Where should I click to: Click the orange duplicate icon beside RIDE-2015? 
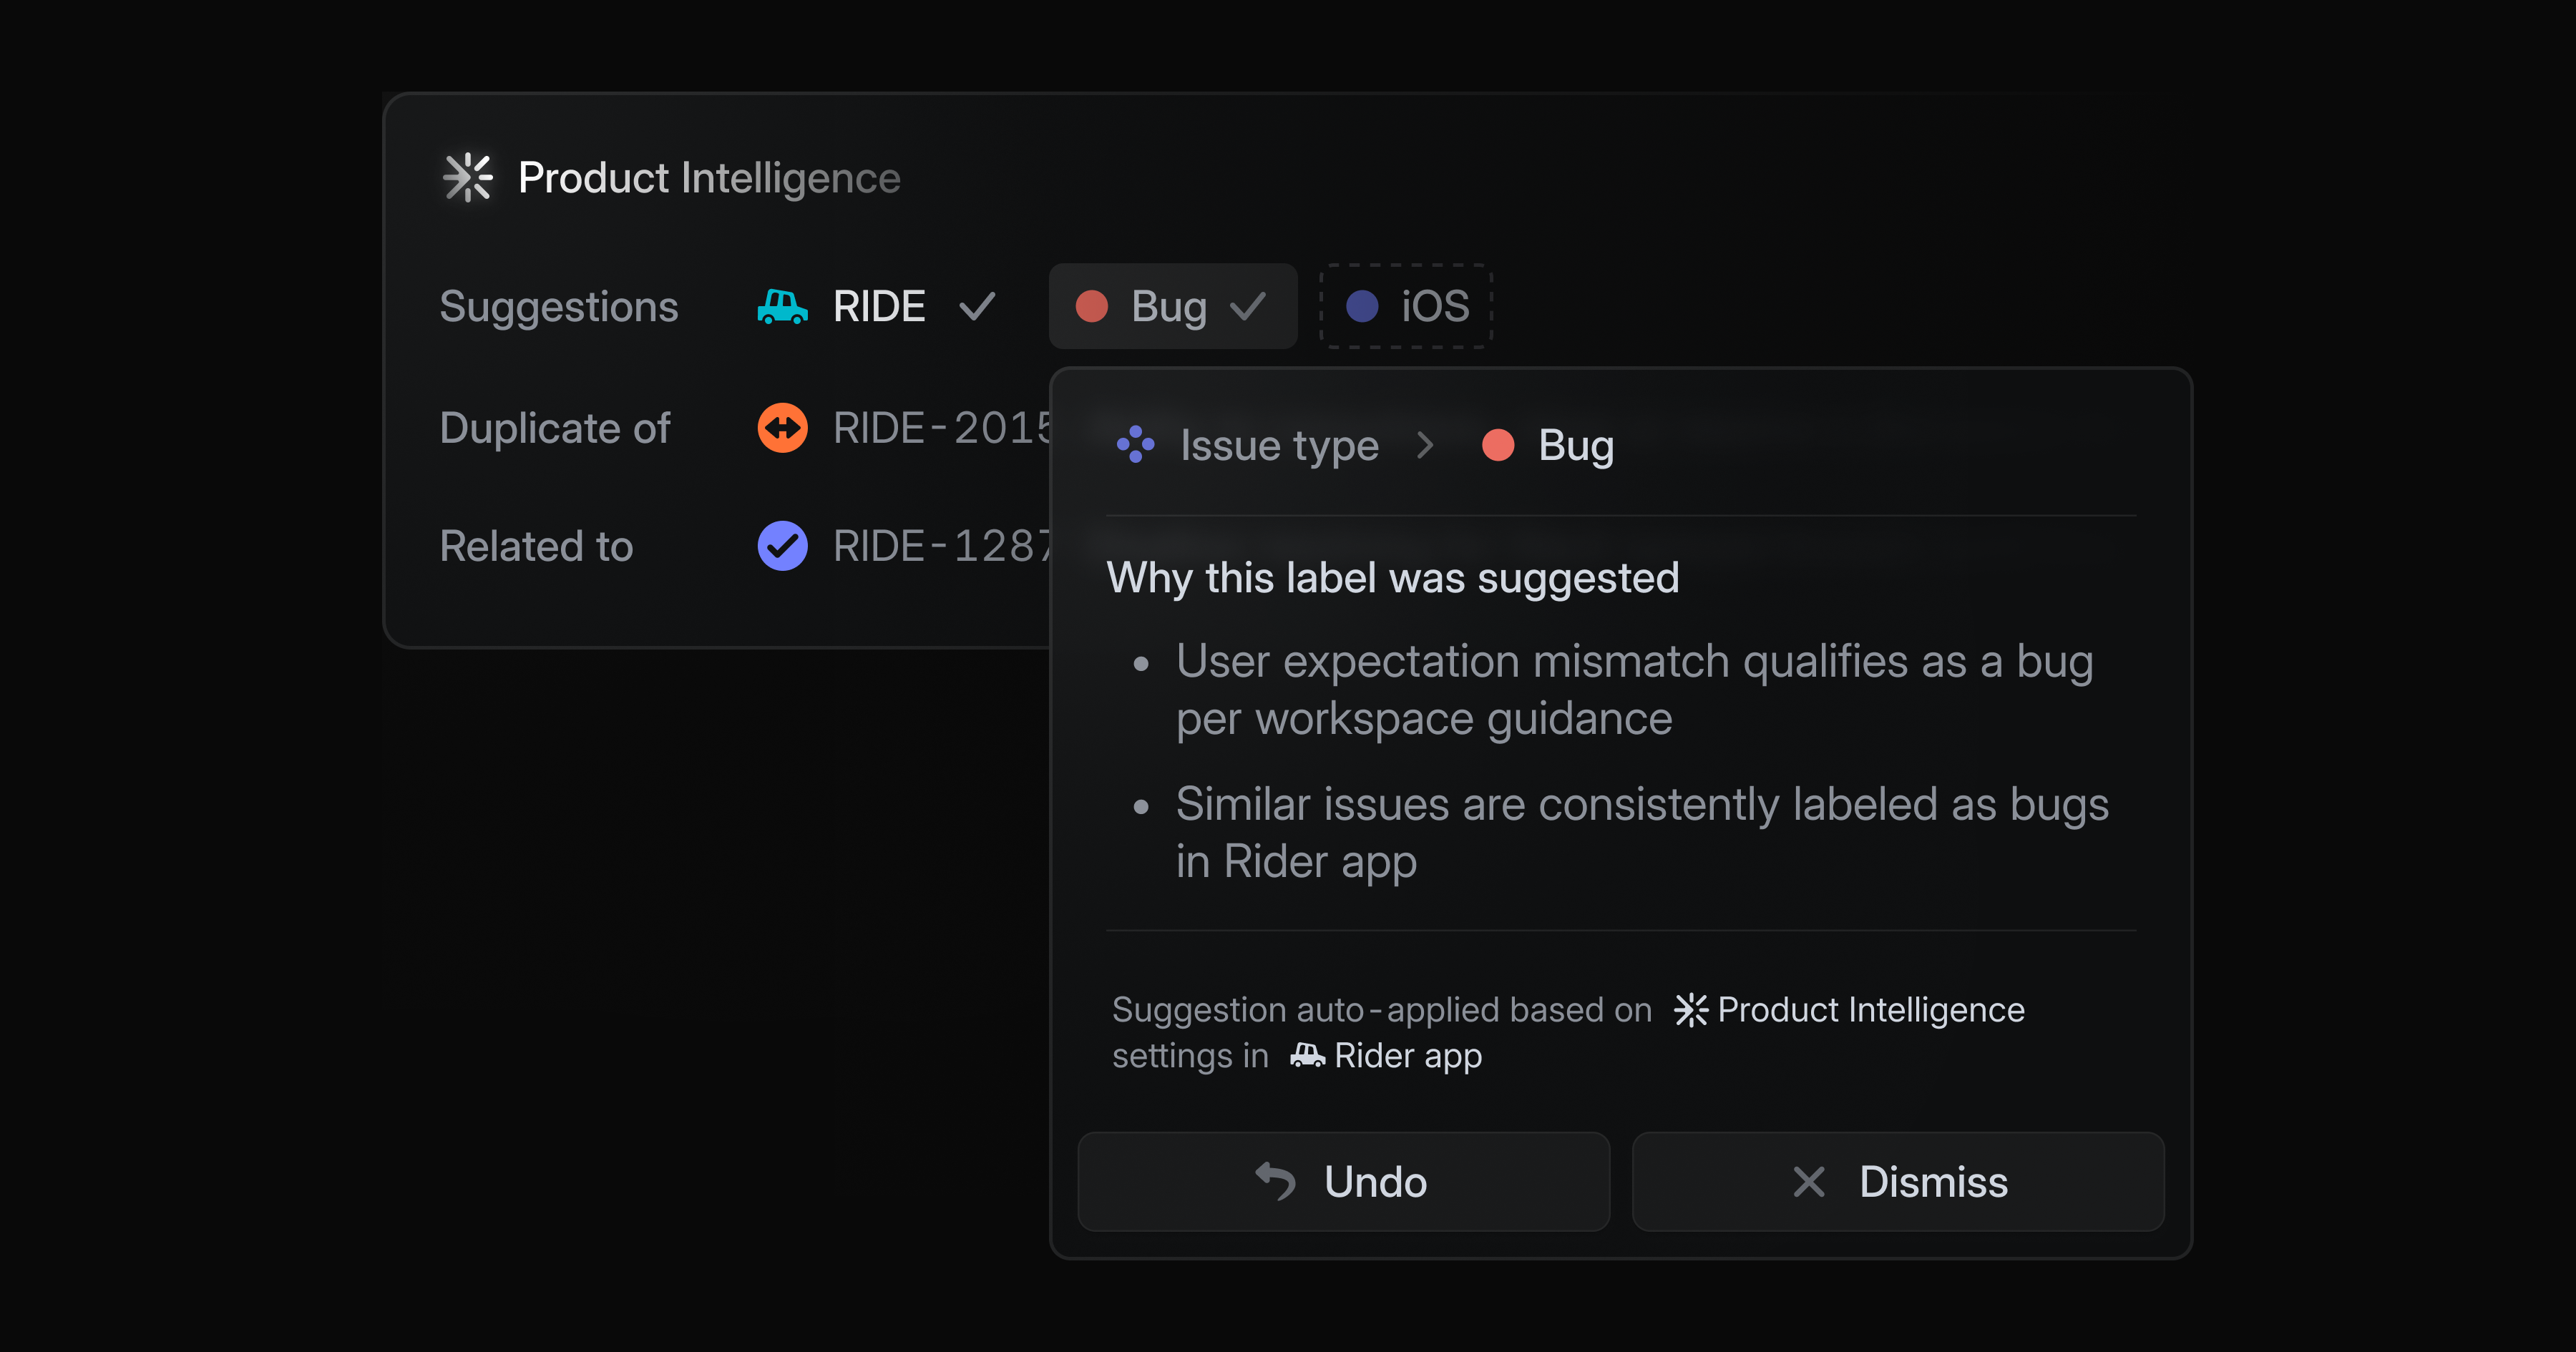coord(782,428)
